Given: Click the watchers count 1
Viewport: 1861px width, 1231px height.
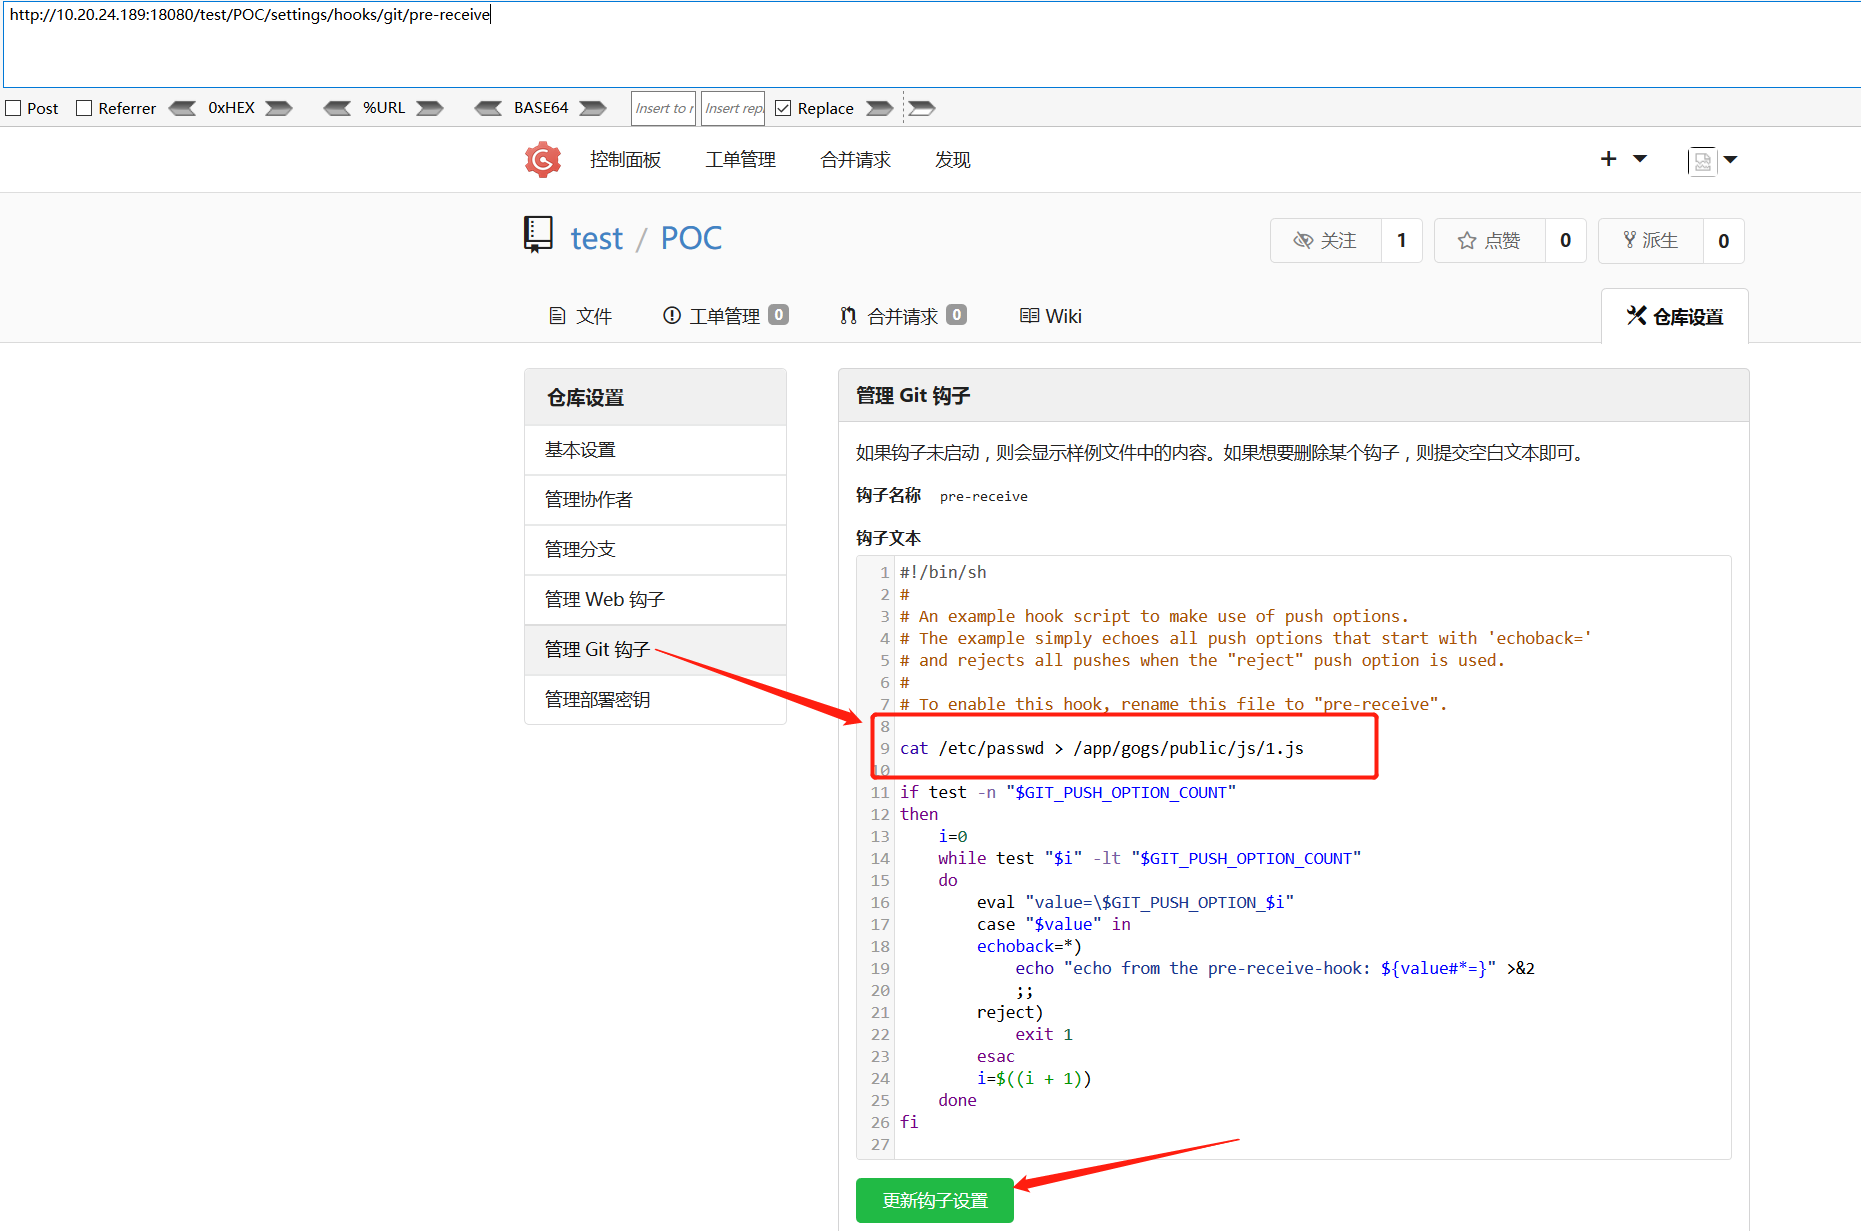Looking at the screenshot, I should click(1402, 241).
